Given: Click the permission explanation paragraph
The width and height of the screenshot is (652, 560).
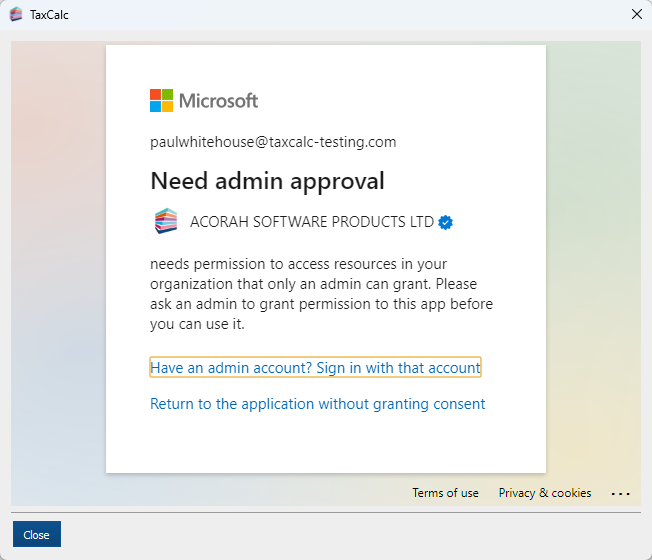Looking at the screenshot, I should tap(320, 295).
